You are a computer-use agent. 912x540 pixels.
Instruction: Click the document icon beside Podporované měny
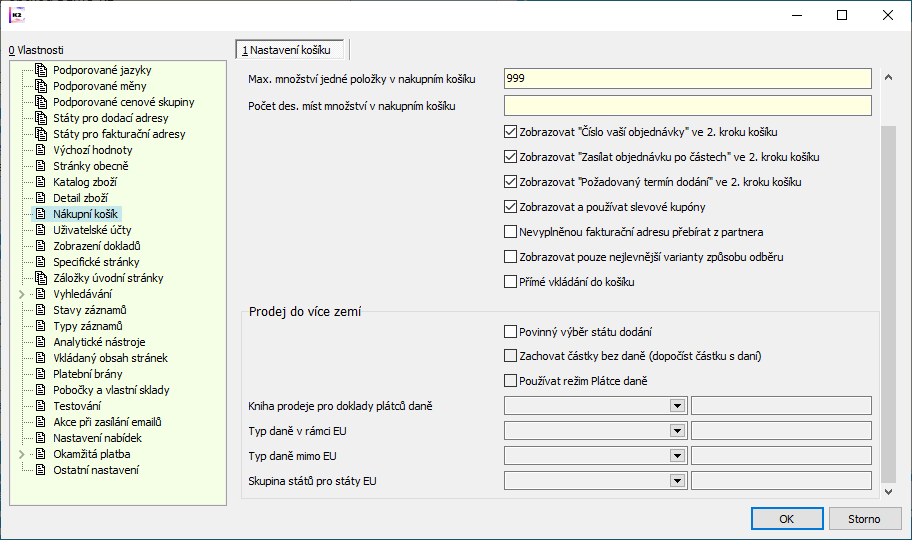[x=41, y=86]
